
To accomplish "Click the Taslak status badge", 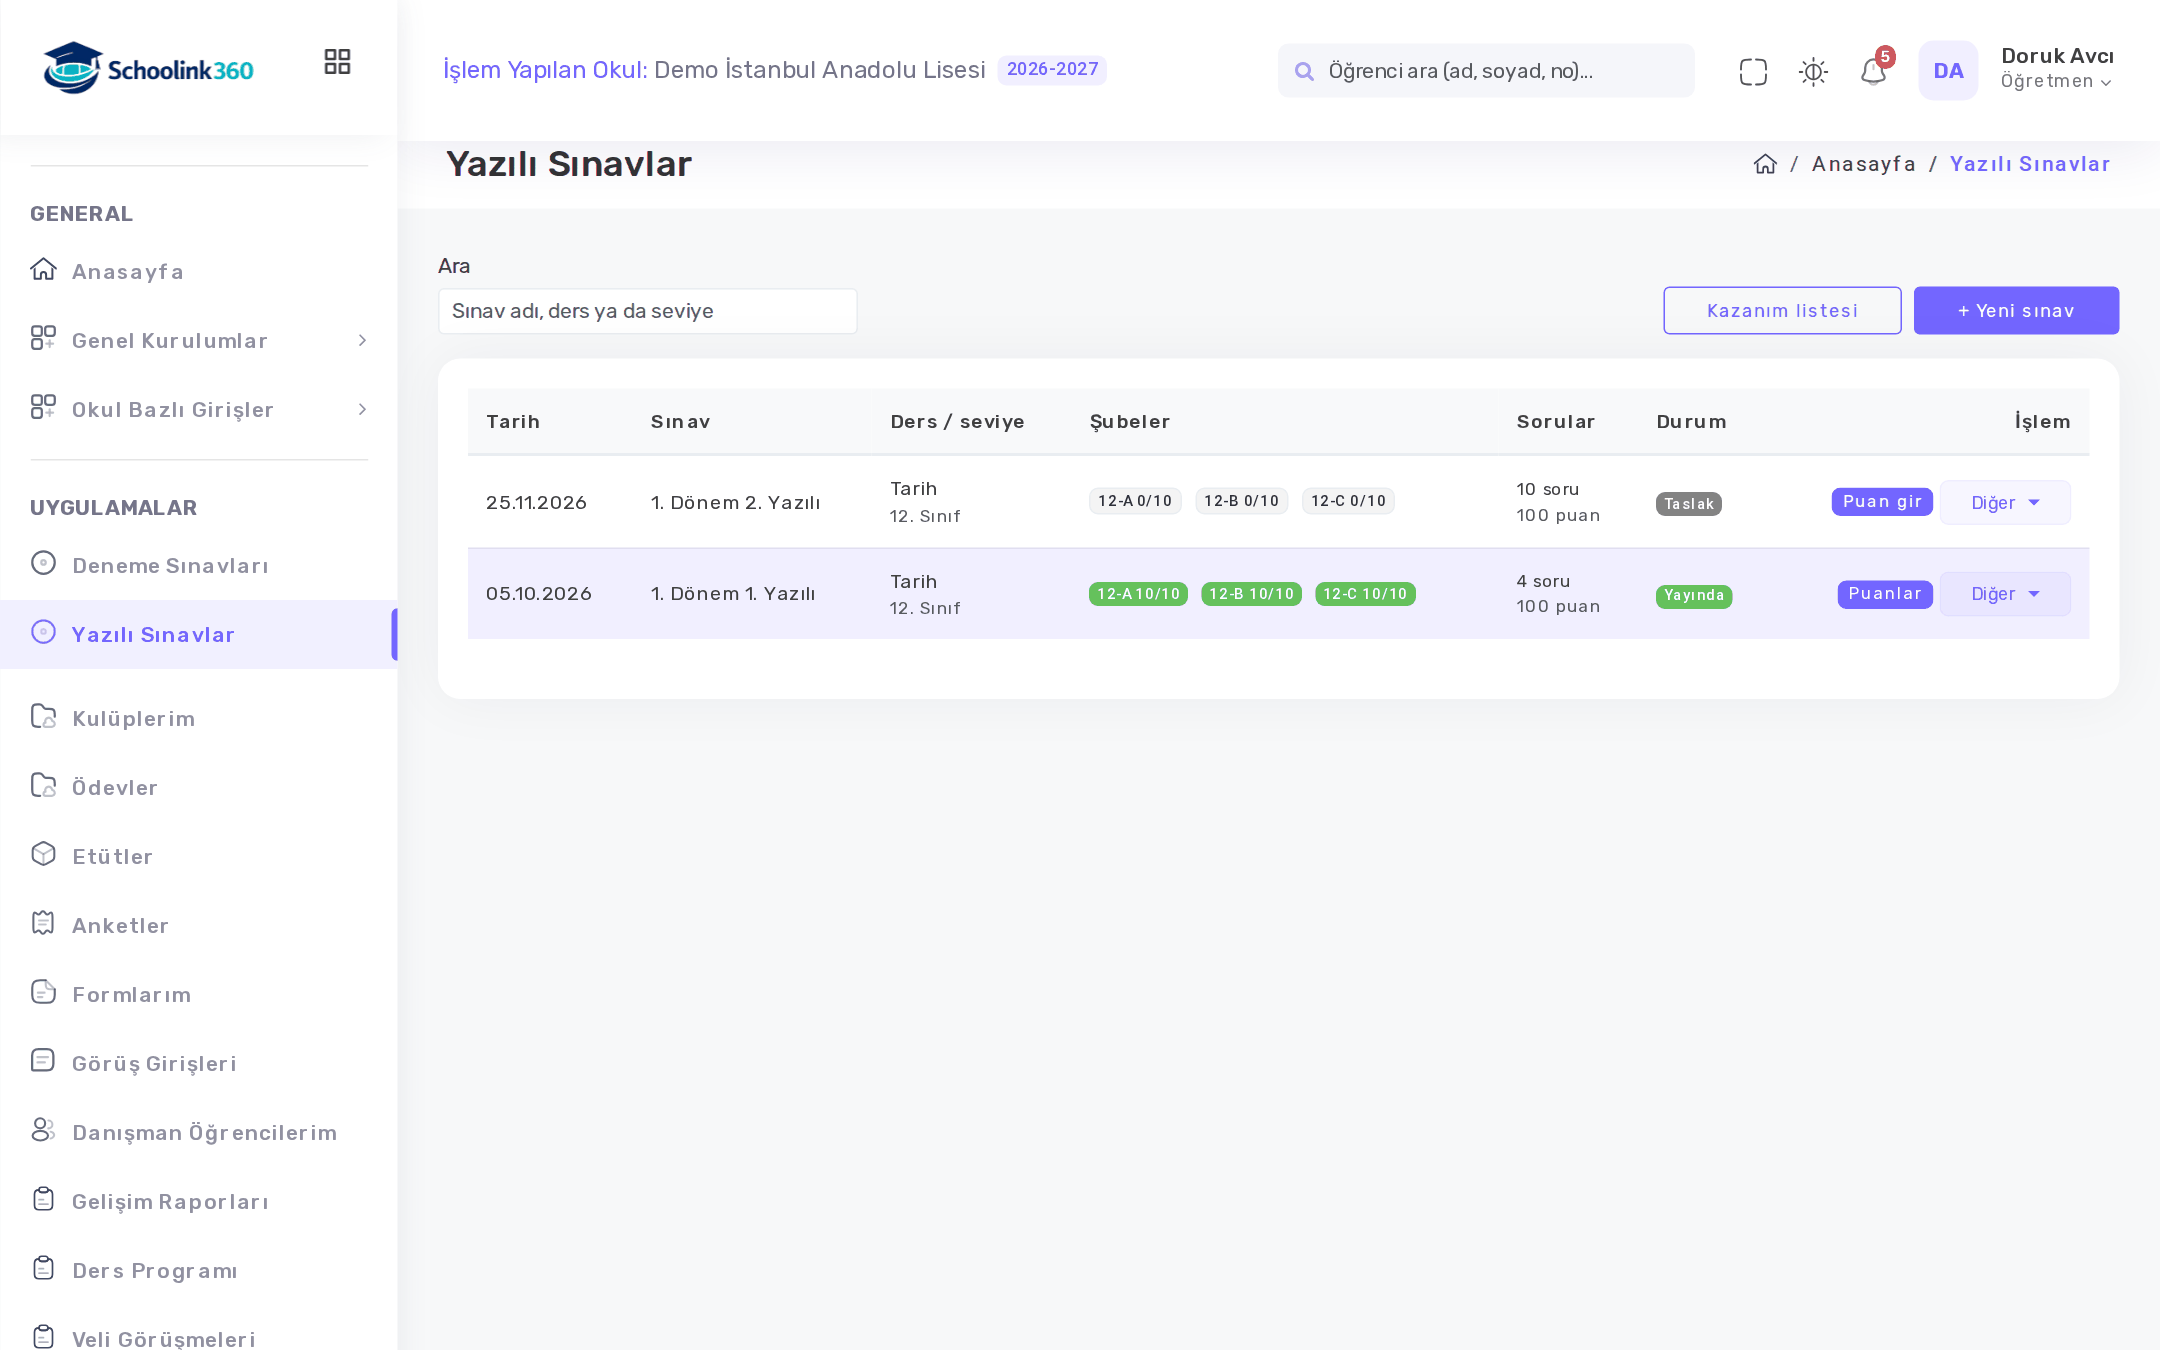I will (x=1689, y=504).
